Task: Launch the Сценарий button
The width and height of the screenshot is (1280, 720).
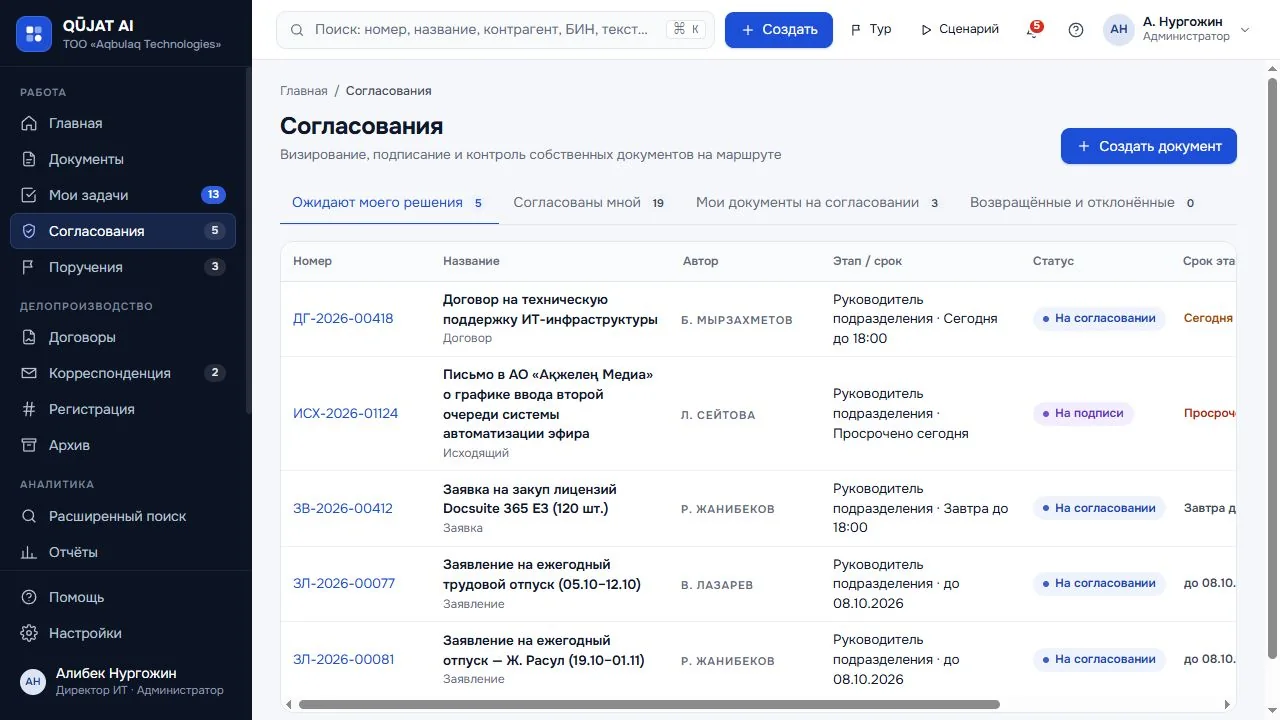Action: click(960, 30)
